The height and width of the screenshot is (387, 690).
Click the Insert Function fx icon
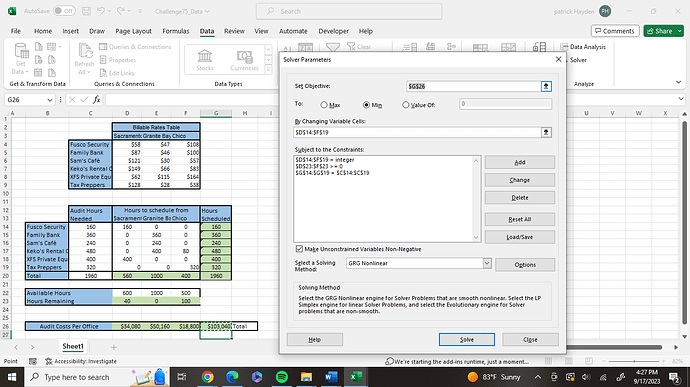pos(96,100)
